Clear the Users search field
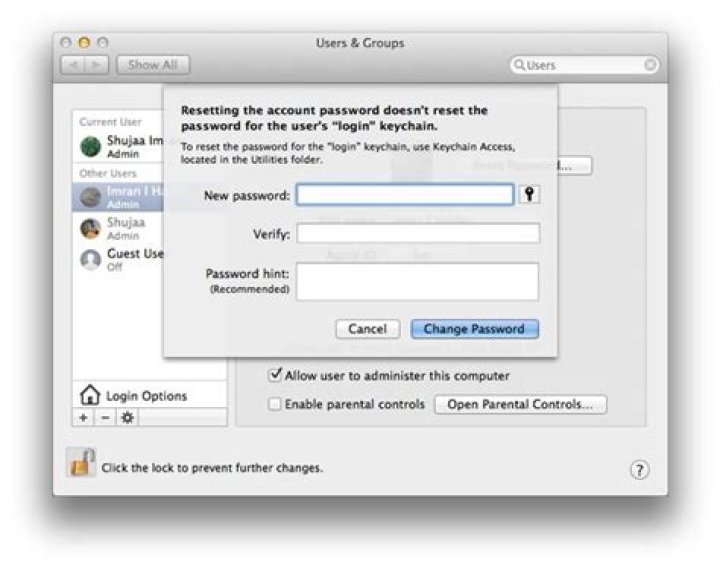 click(650, 65)
